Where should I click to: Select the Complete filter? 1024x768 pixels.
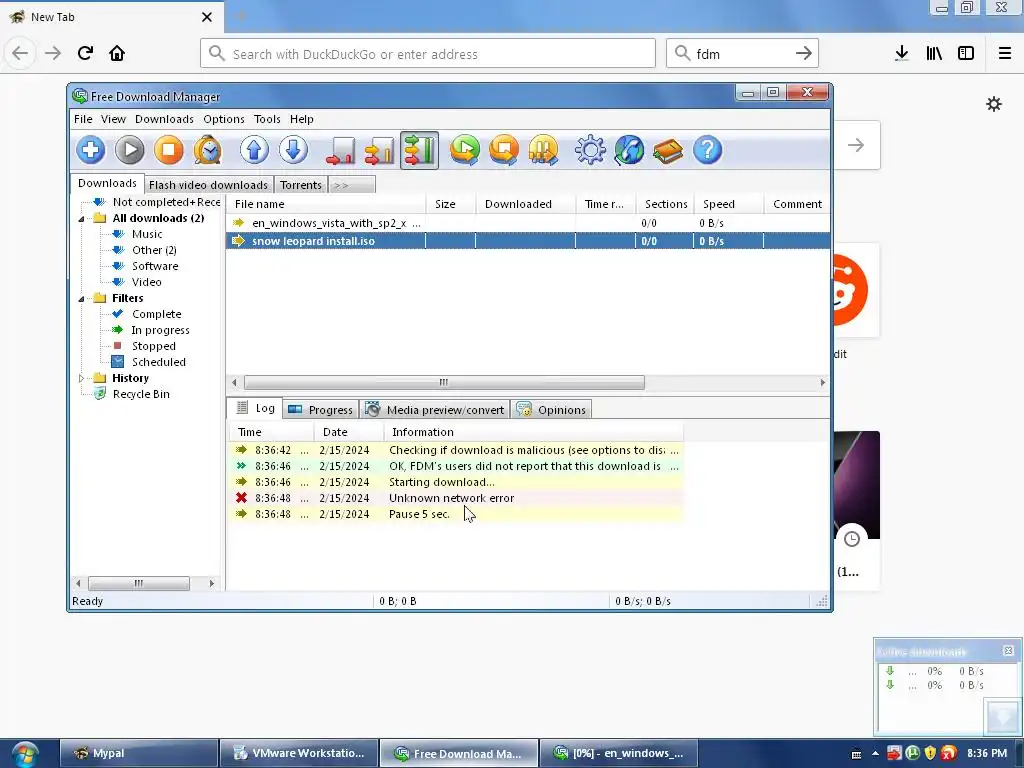tap(156, 314)
